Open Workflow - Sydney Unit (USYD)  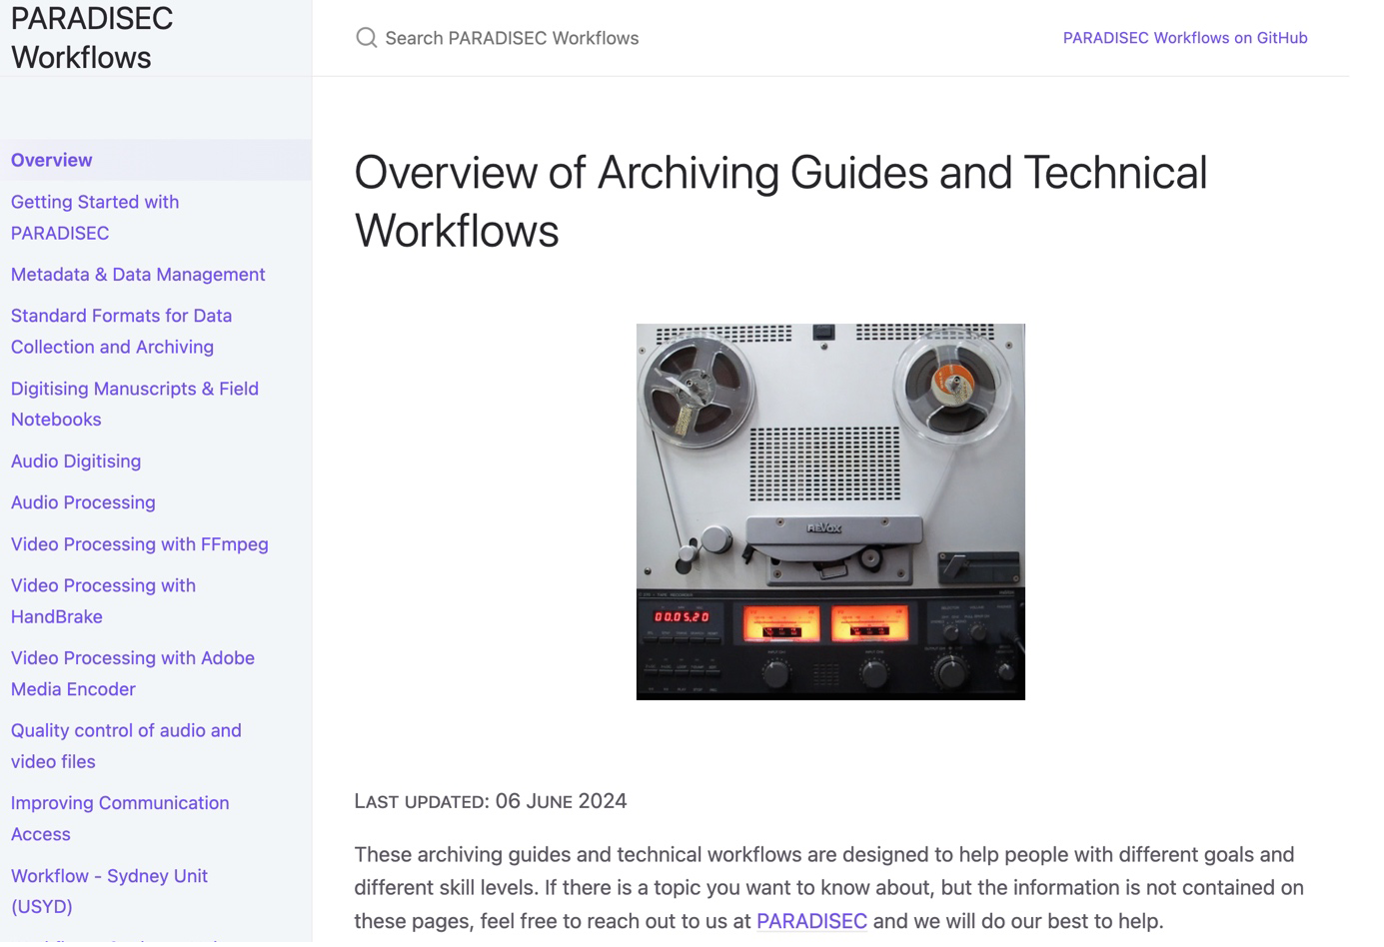tap(109, 891)
